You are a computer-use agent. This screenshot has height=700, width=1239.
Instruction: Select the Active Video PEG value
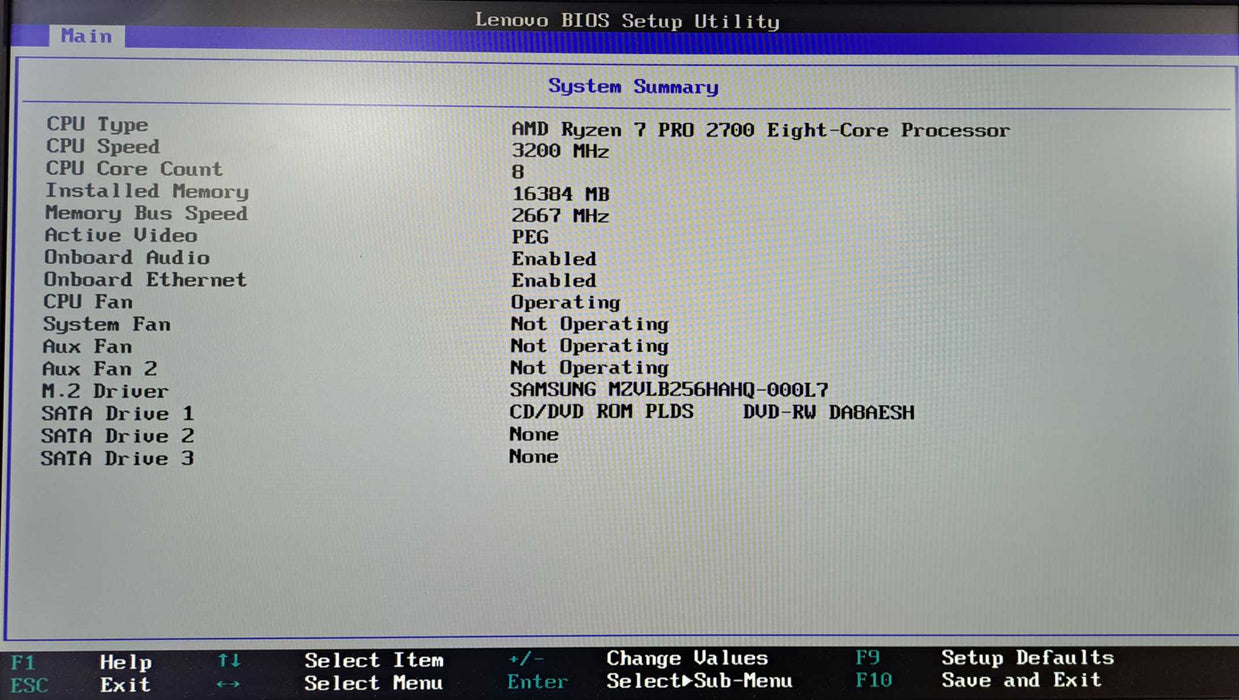[x=530, y=237]
